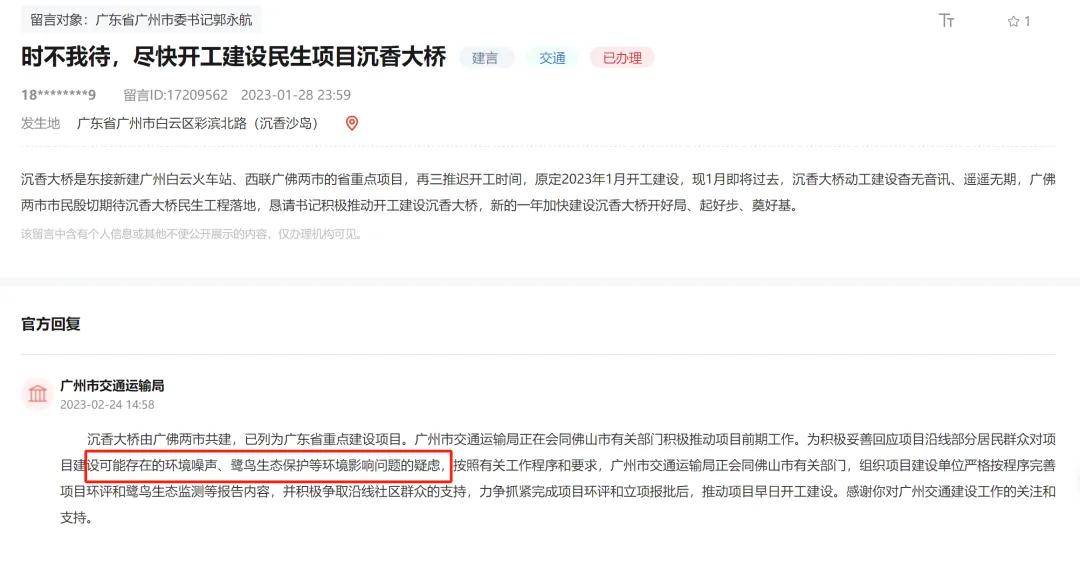Click the 已办理 status tag
This screenshot has width=1080, height=569.
point(622,58)
